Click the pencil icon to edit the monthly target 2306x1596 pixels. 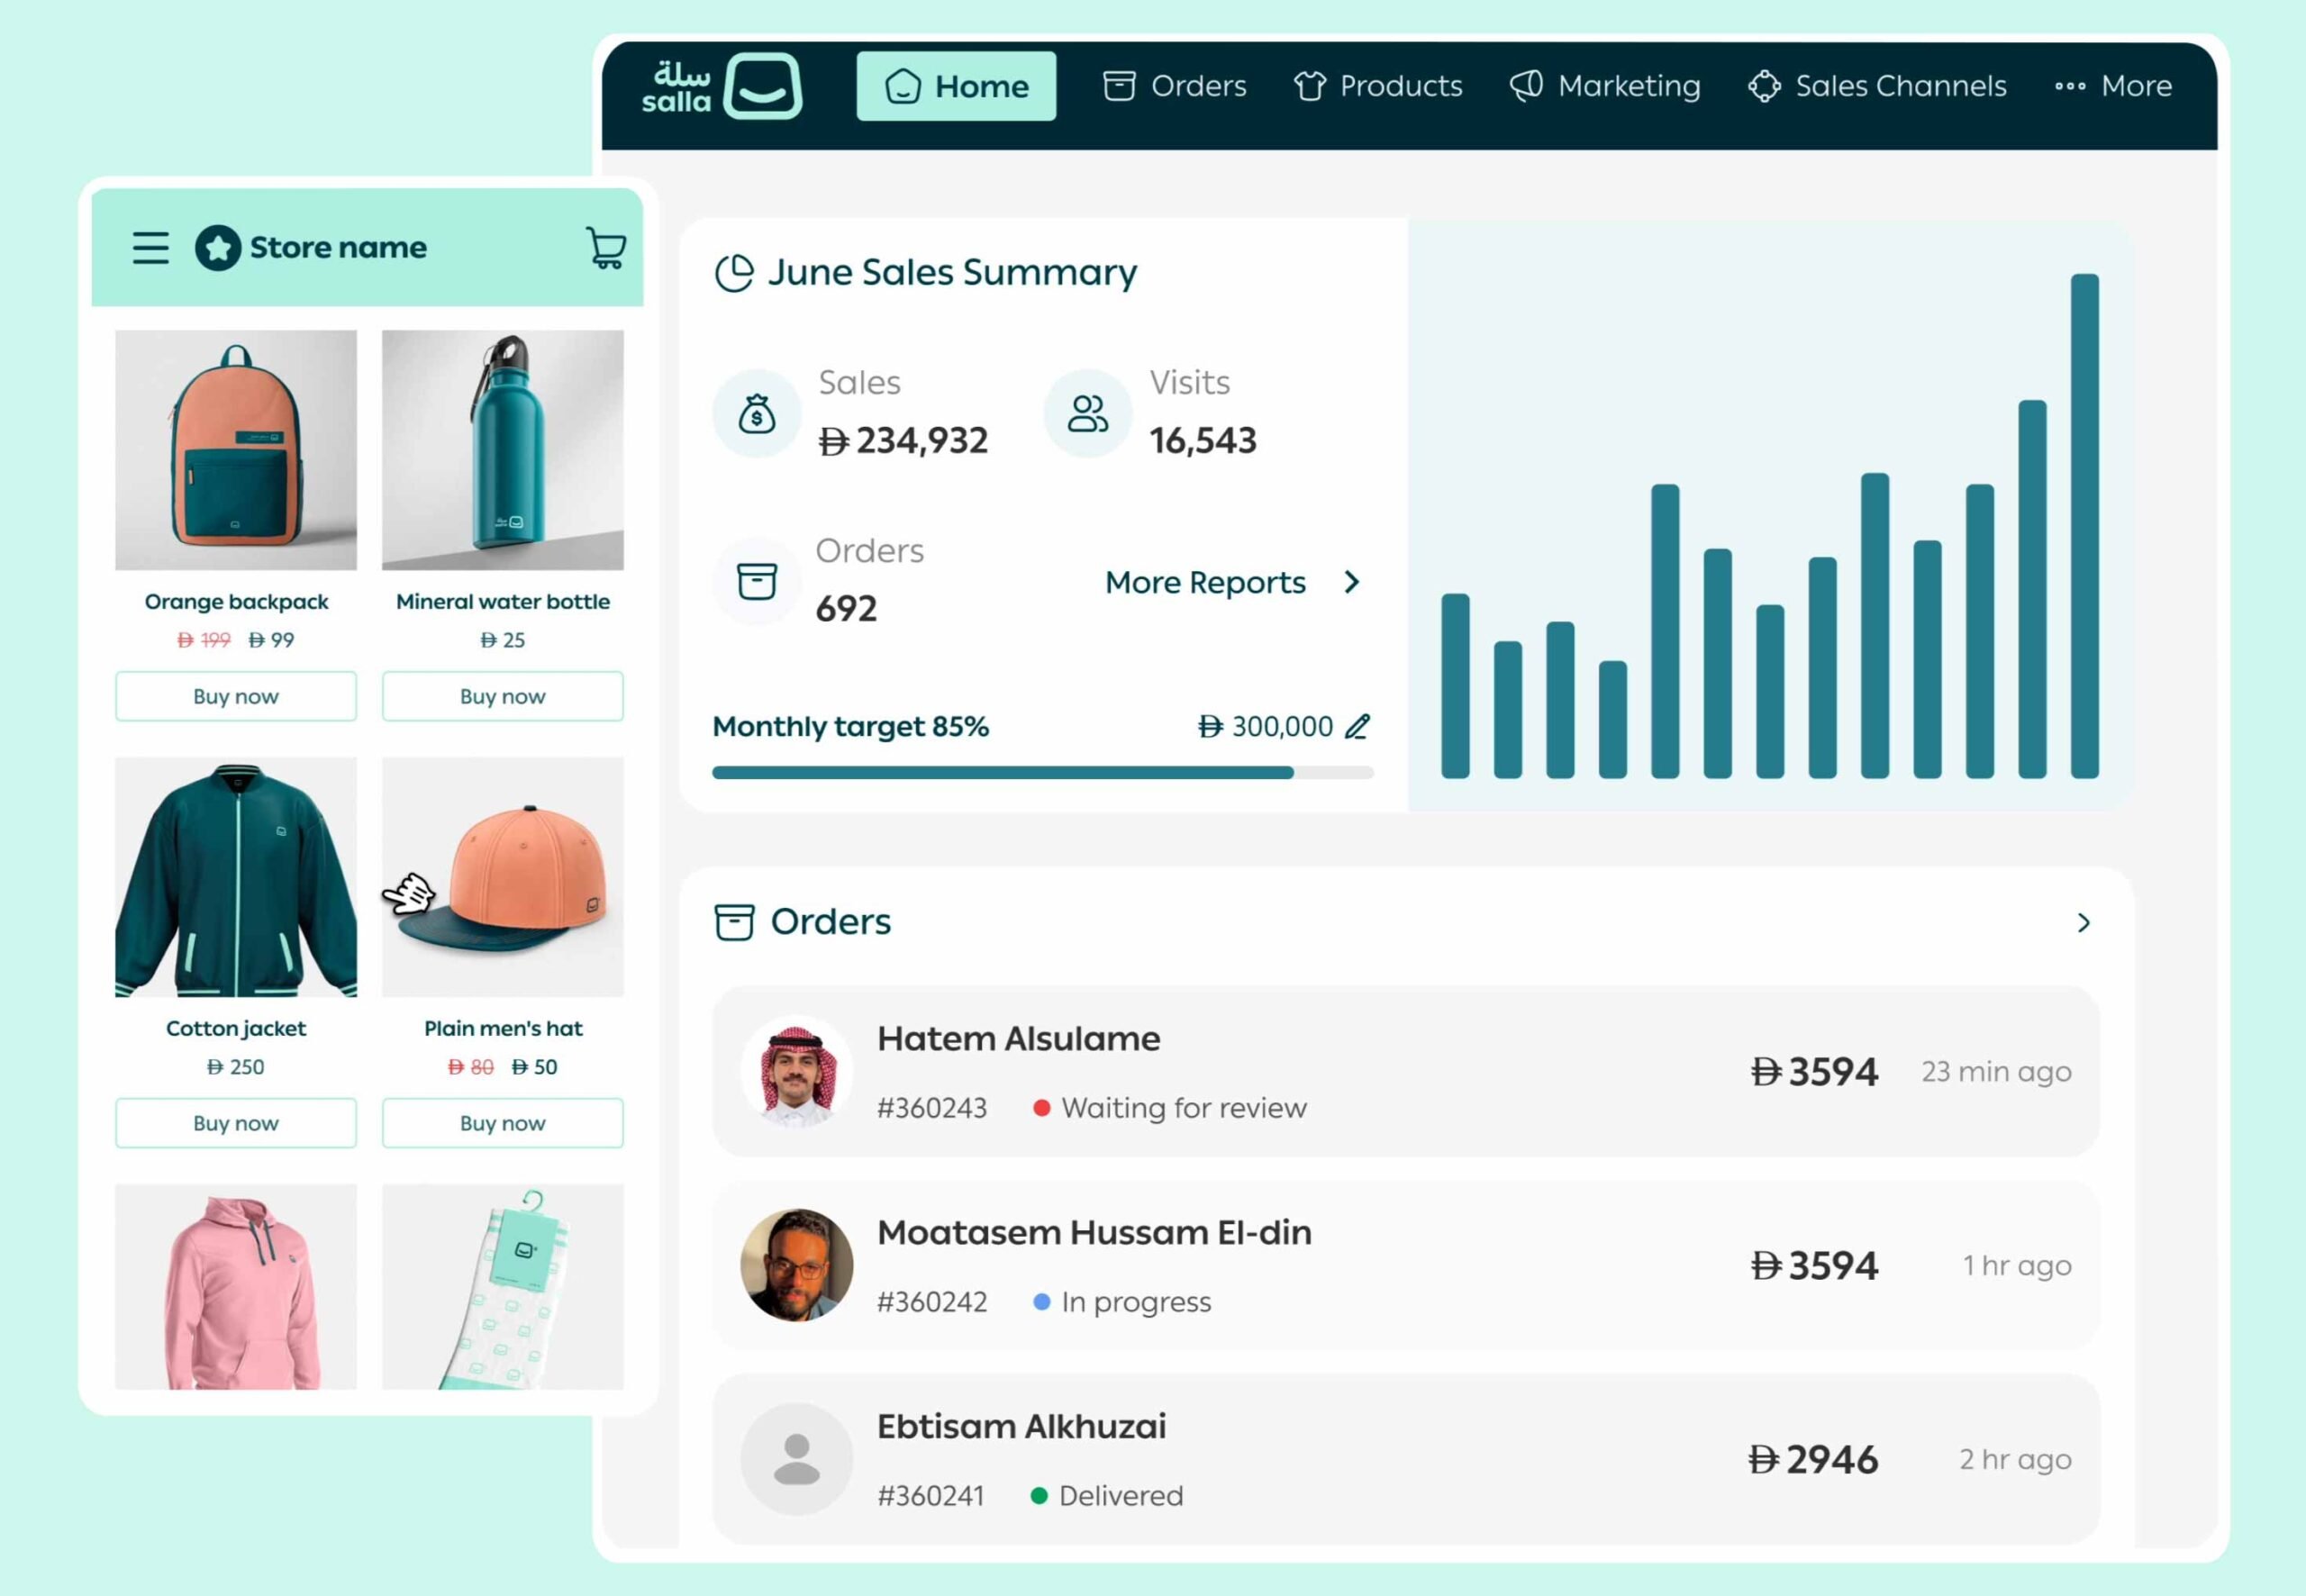[x=1357, y=727]
